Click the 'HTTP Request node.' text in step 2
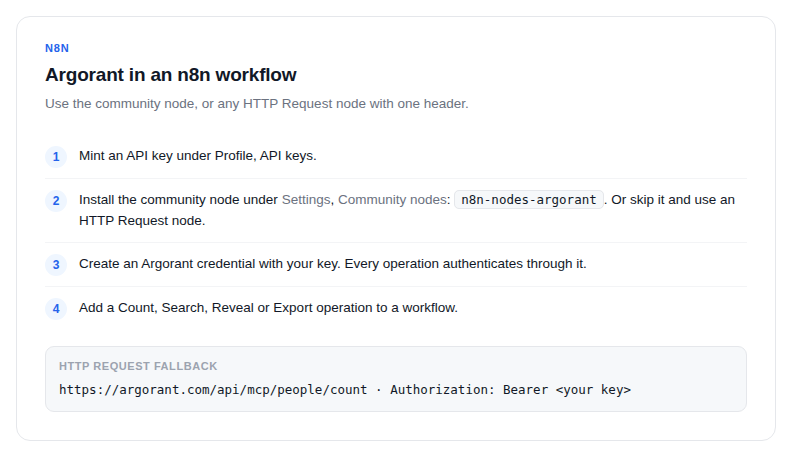This screenshot has width=792, height=457. 142,221
